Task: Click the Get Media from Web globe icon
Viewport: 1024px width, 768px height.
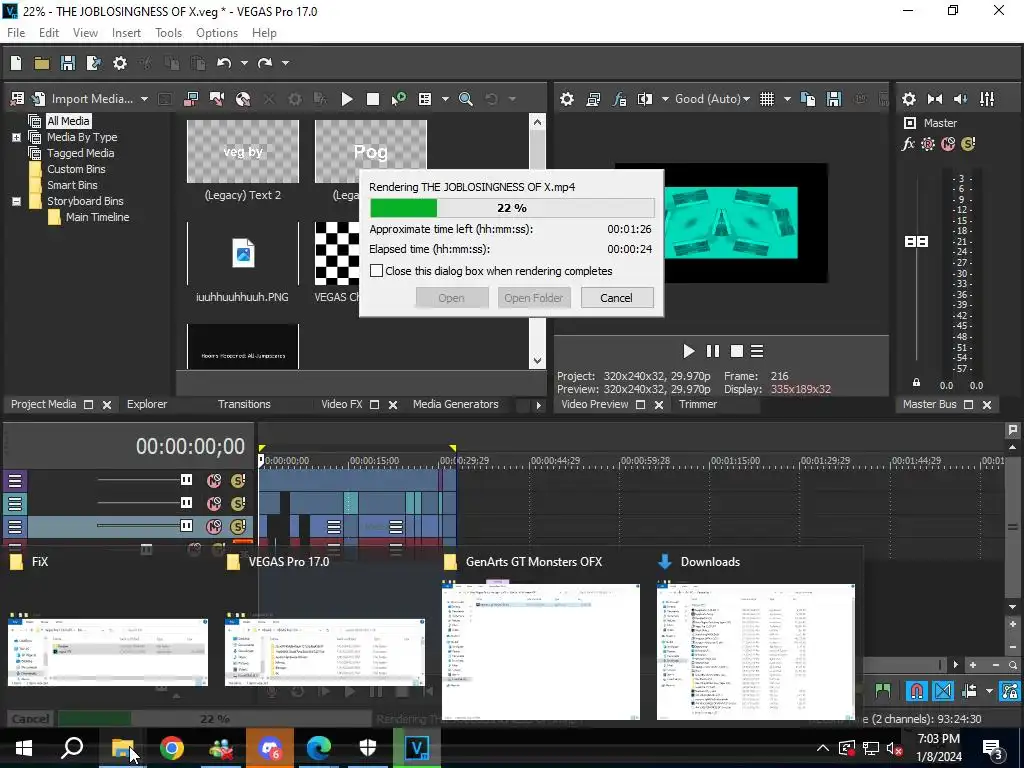Action: tap(243, 99)
